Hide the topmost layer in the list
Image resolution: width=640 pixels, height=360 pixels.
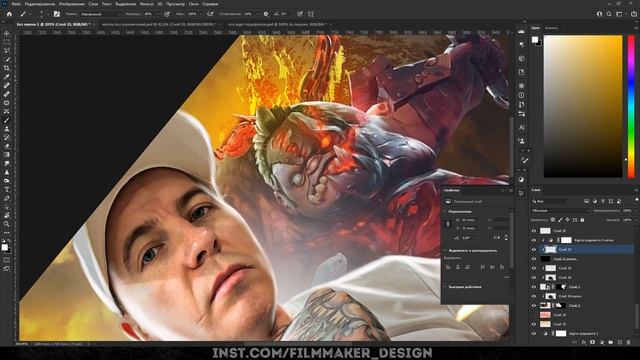point(533,231)
